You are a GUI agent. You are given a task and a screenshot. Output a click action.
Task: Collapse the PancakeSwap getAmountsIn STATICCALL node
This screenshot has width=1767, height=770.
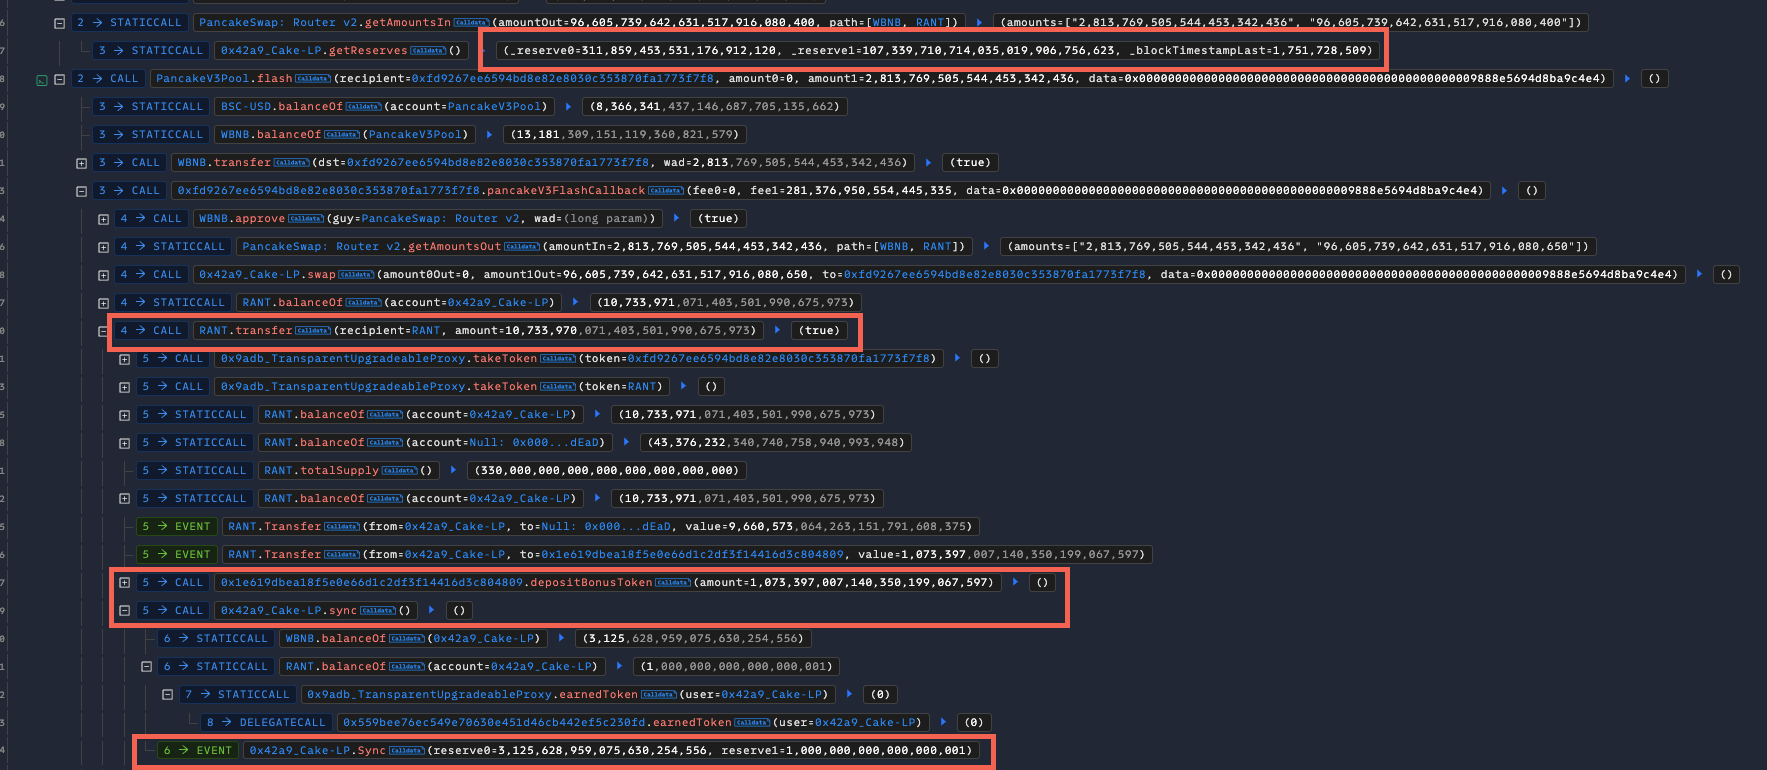[x=59, y=23]
